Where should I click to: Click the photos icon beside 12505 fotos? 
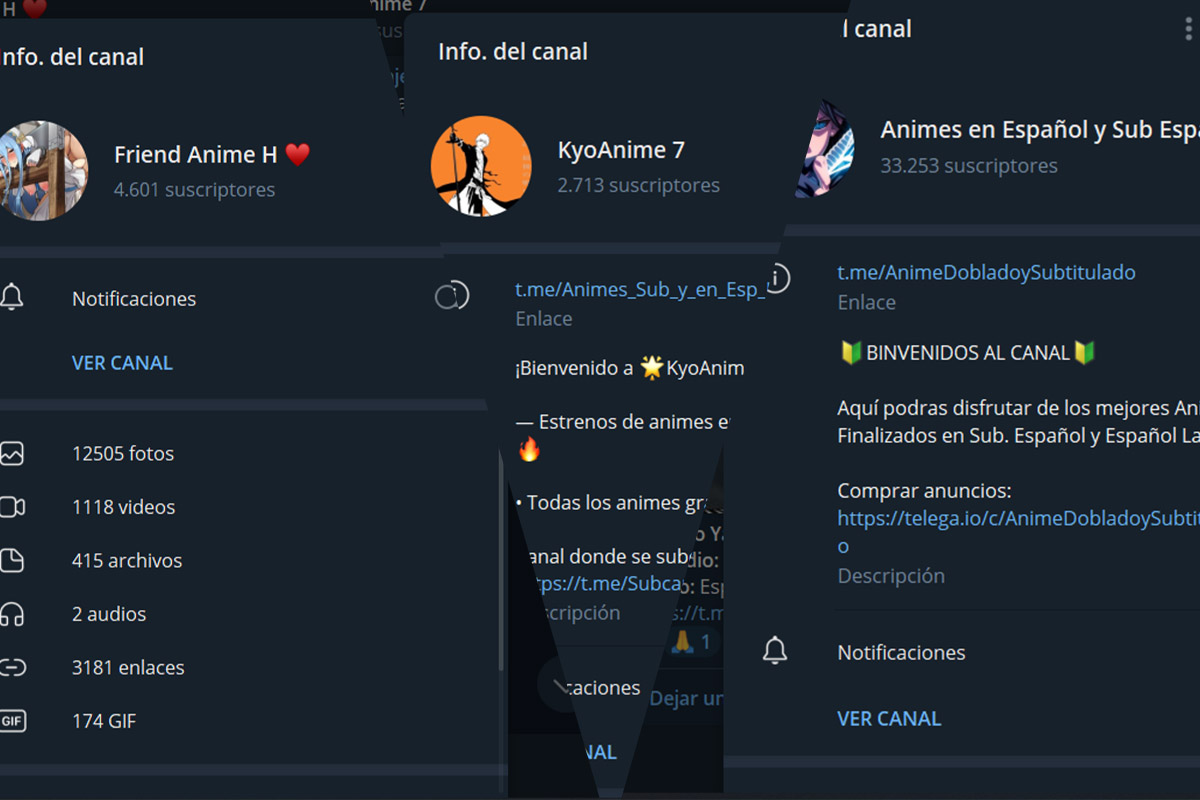click(x=12, y=454)
